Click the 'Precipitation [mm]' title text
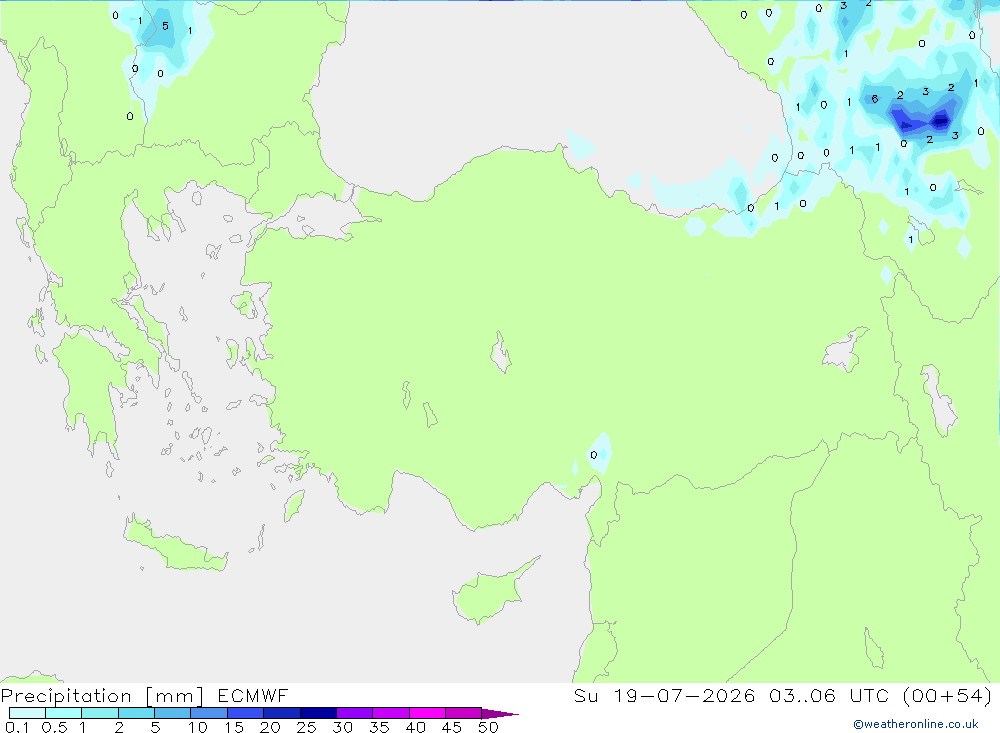Screen dimensions: 1000x733 click(x=102, y=695)
